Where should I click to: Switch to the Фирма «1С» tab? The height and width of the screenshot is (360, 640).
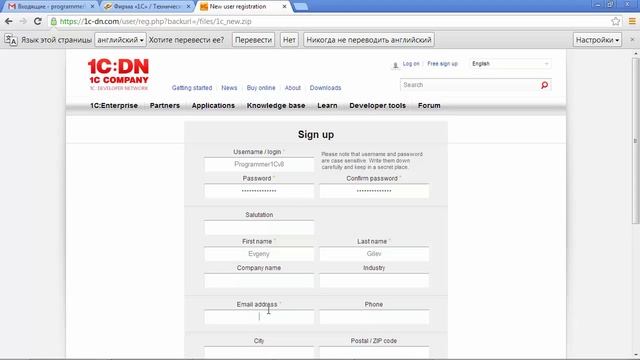point(147,7)
